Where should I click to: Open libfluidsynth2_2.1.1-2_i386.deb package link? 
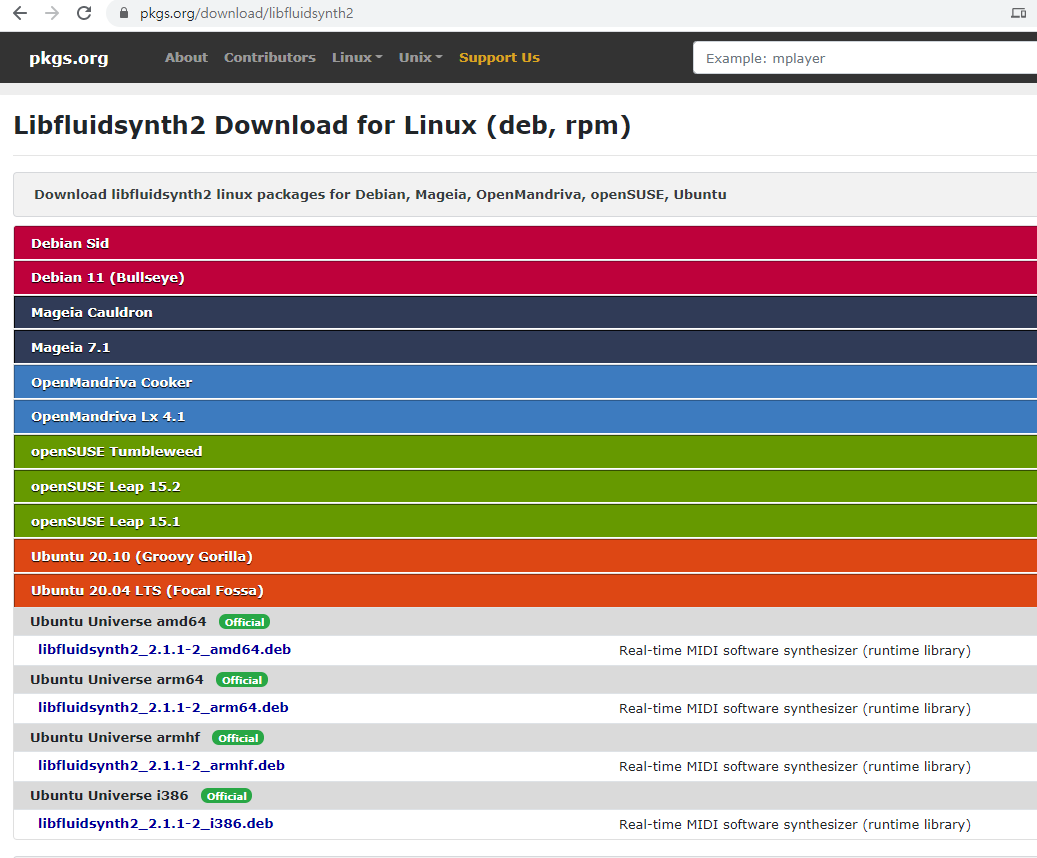pos(155,824)
